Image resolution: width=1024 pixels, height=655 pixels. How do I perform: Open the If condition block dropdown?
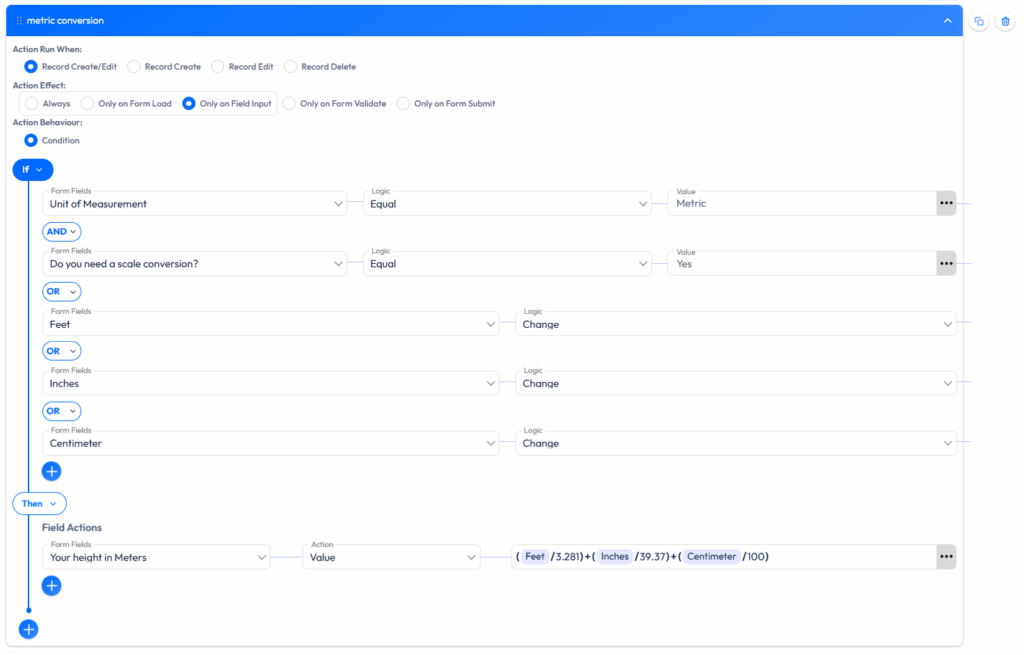pos(32,169)
